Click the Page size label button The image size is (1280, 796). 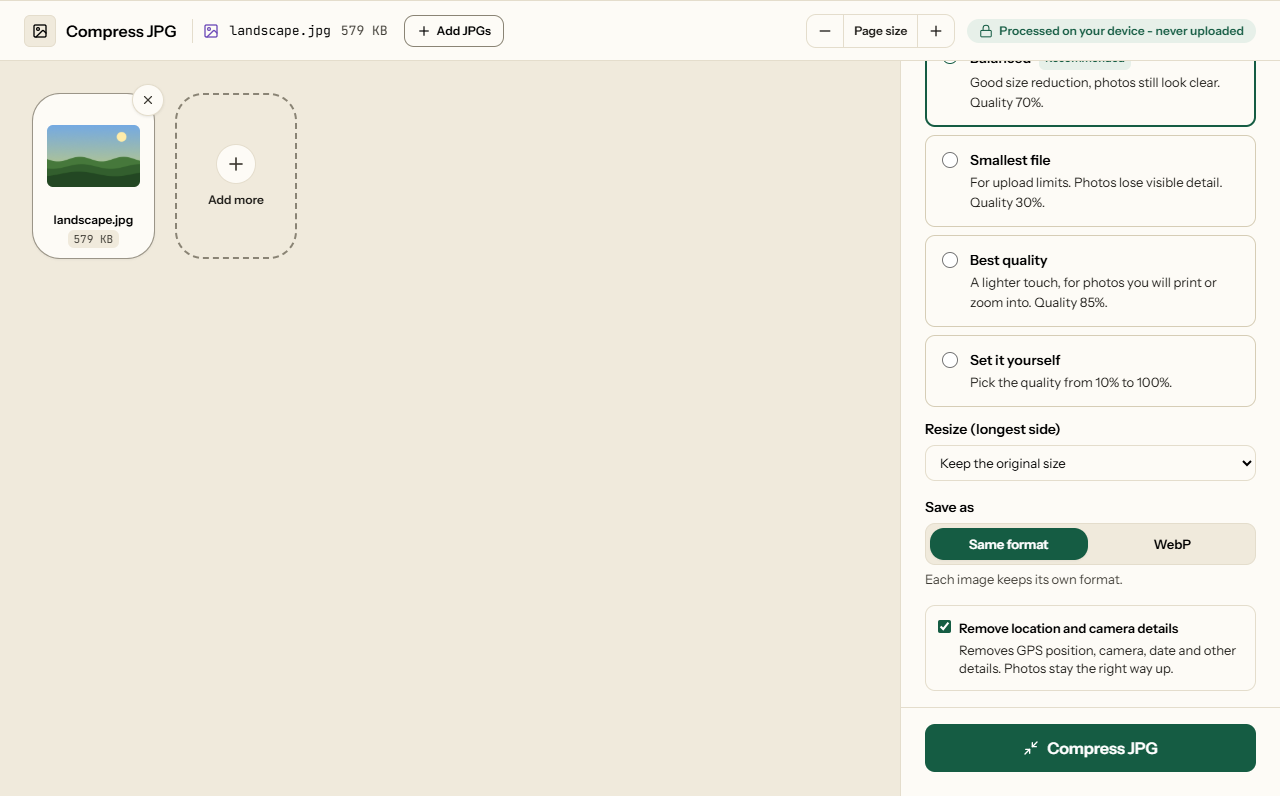pyautogui.click(x=880, y=31)
